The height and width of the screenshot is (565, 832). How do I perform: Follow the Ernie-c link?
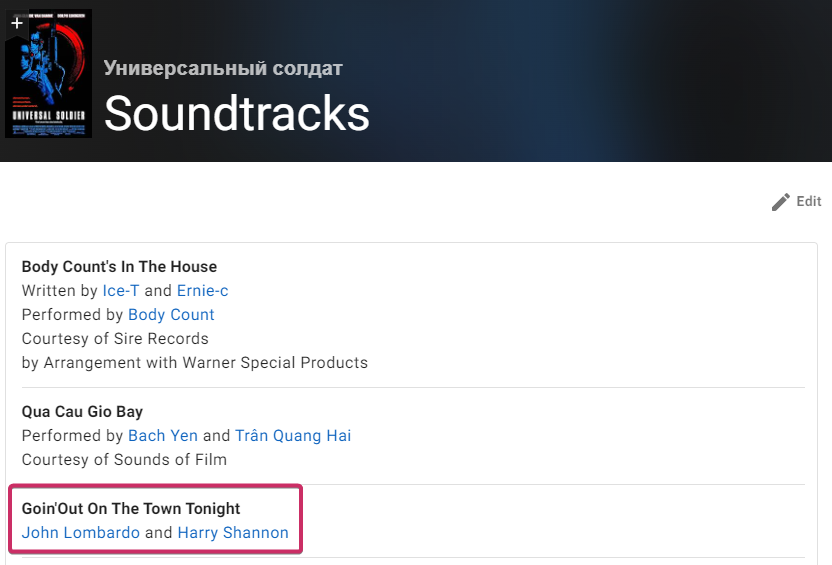pos(203,291)
